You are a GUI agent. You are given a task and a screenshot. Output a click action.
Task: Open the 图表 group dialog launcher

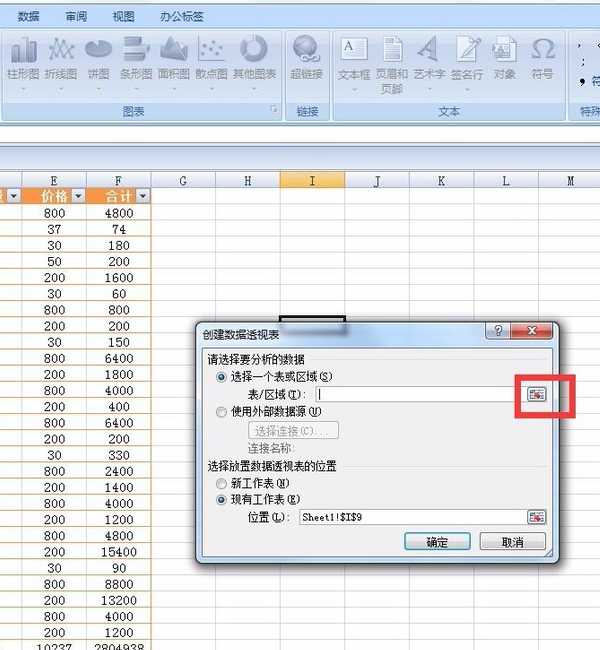(274, 109)
